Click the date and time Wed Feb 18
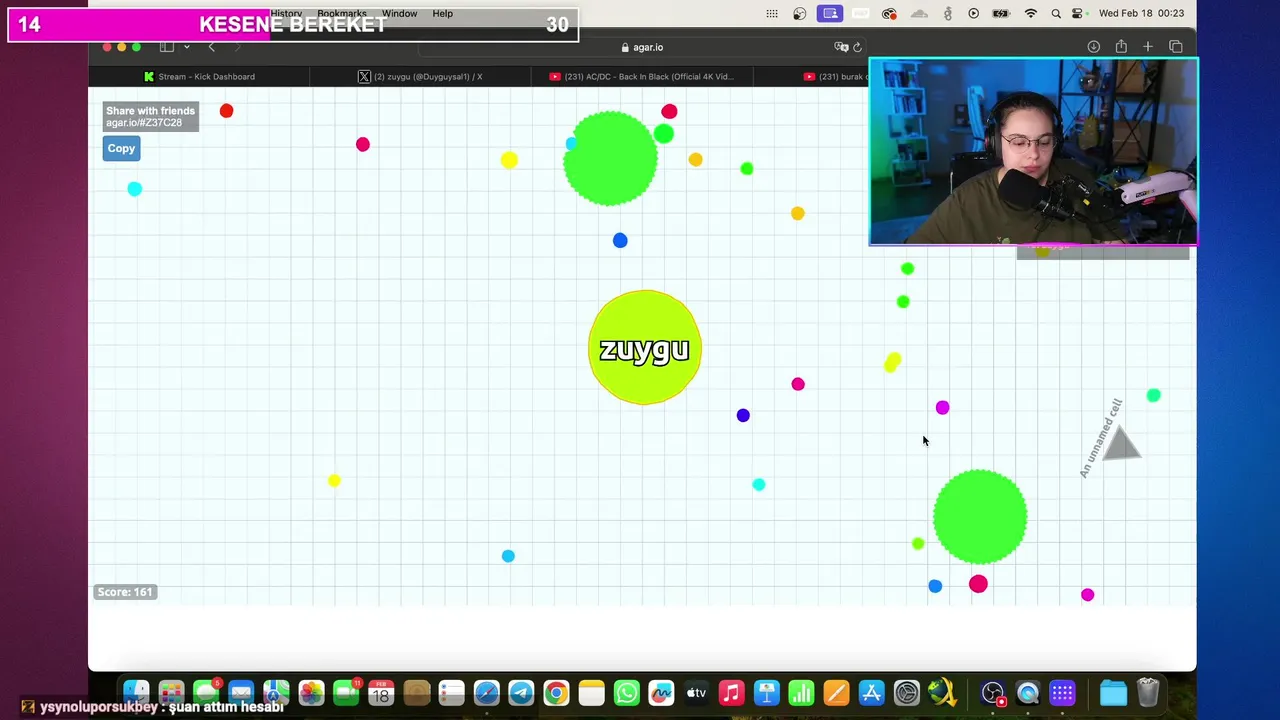The image size is (1280, 720). click(1141, 14)
